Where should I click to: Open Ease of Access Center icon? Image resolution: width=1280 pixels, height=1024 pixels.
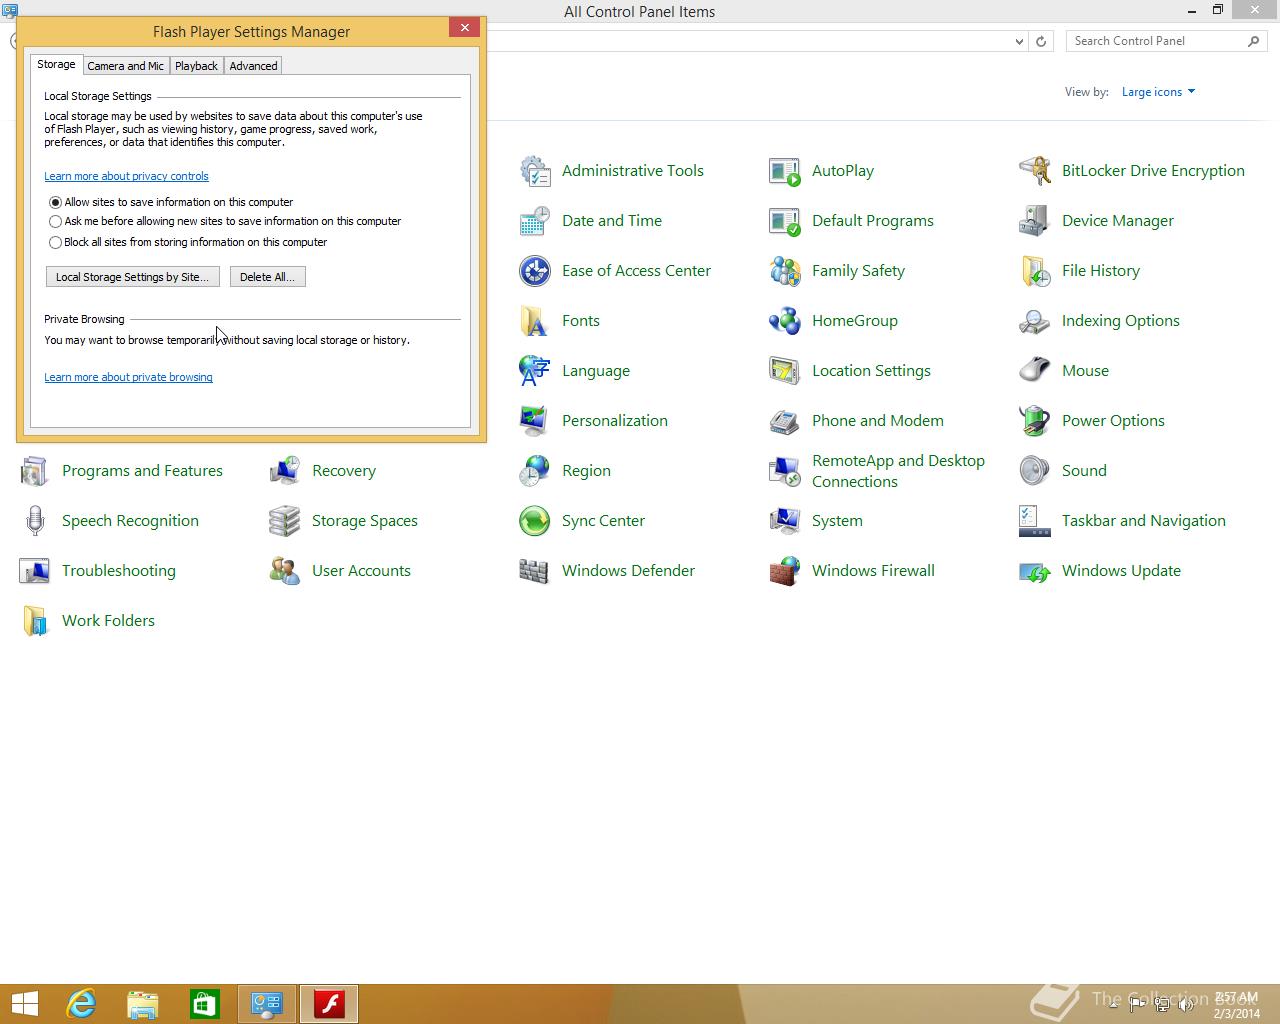point(535,271)
